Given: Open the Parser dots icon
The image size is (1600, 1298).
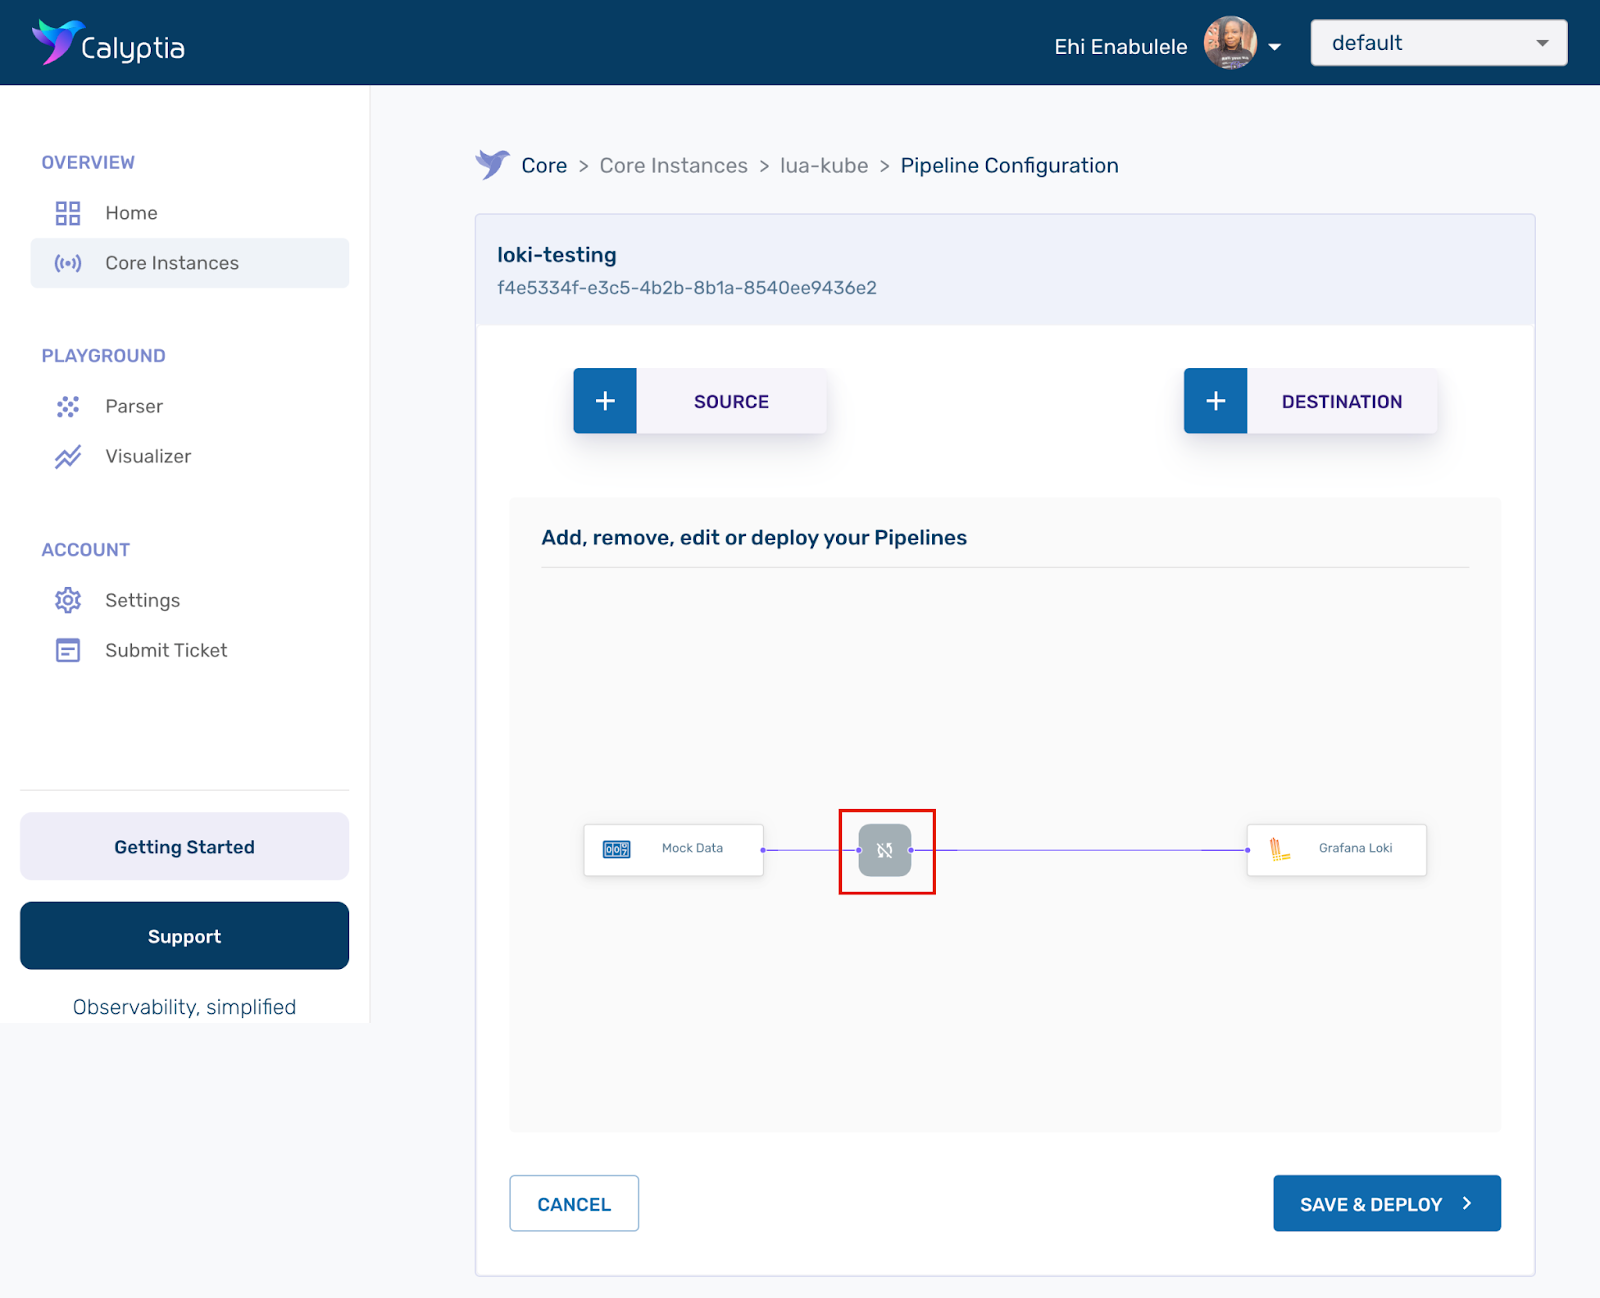Looking at the screenshot, I should pos(68,406).
